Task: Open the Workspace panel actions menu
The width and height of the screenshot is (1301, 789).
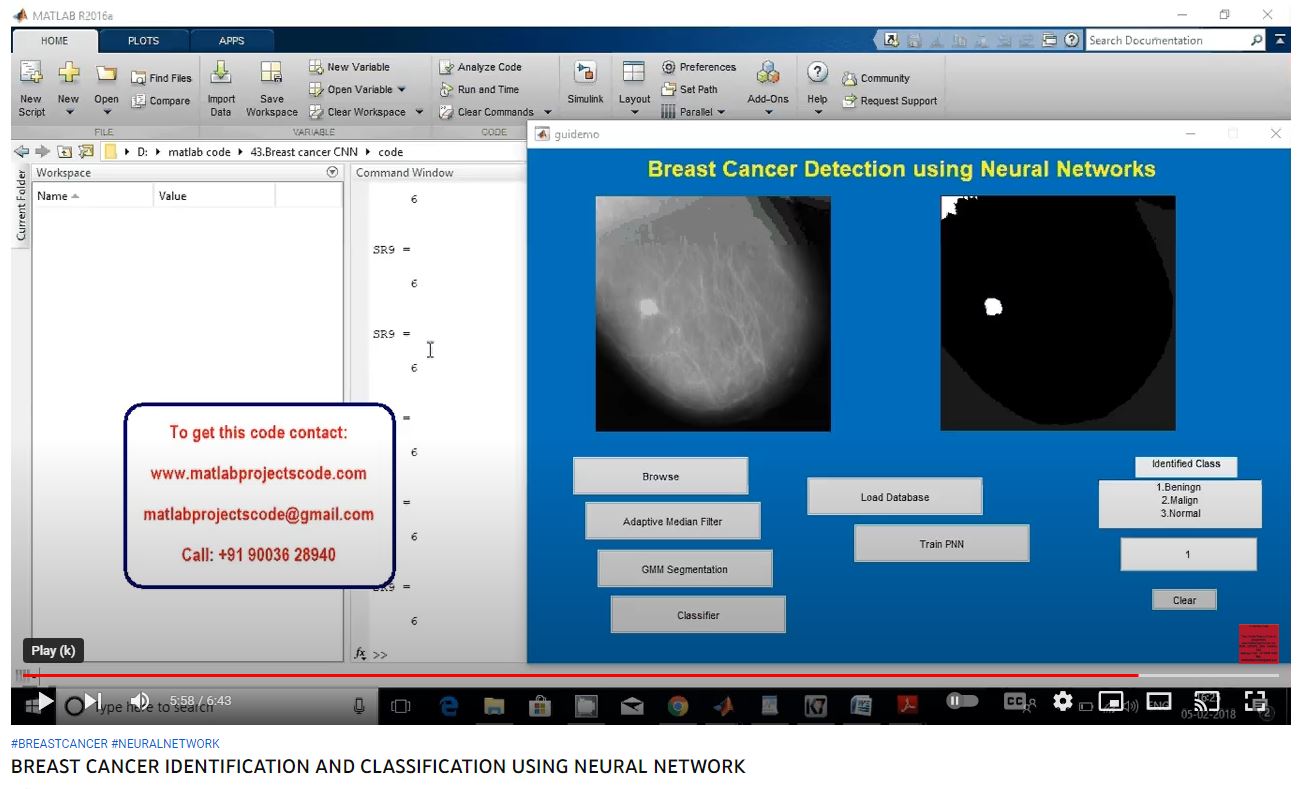Action: pyautogui.click(x=333, y=172)
